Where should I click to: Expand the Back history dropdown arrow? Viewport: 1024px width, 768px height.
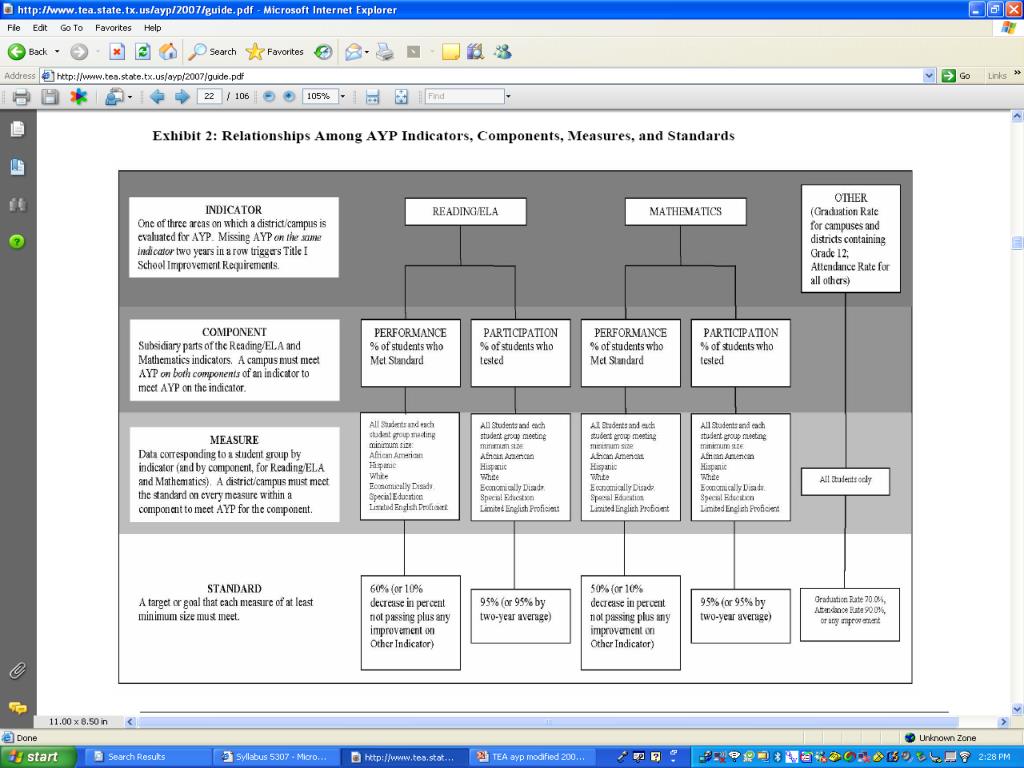(x=57, y=52)
